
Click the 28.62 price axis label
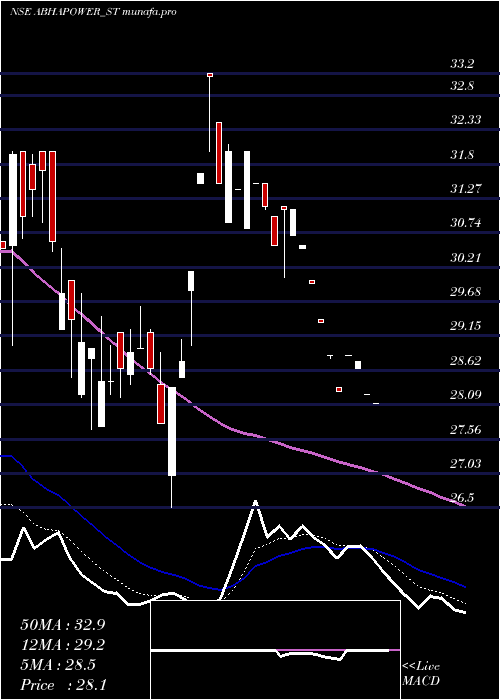pos(466,361)
